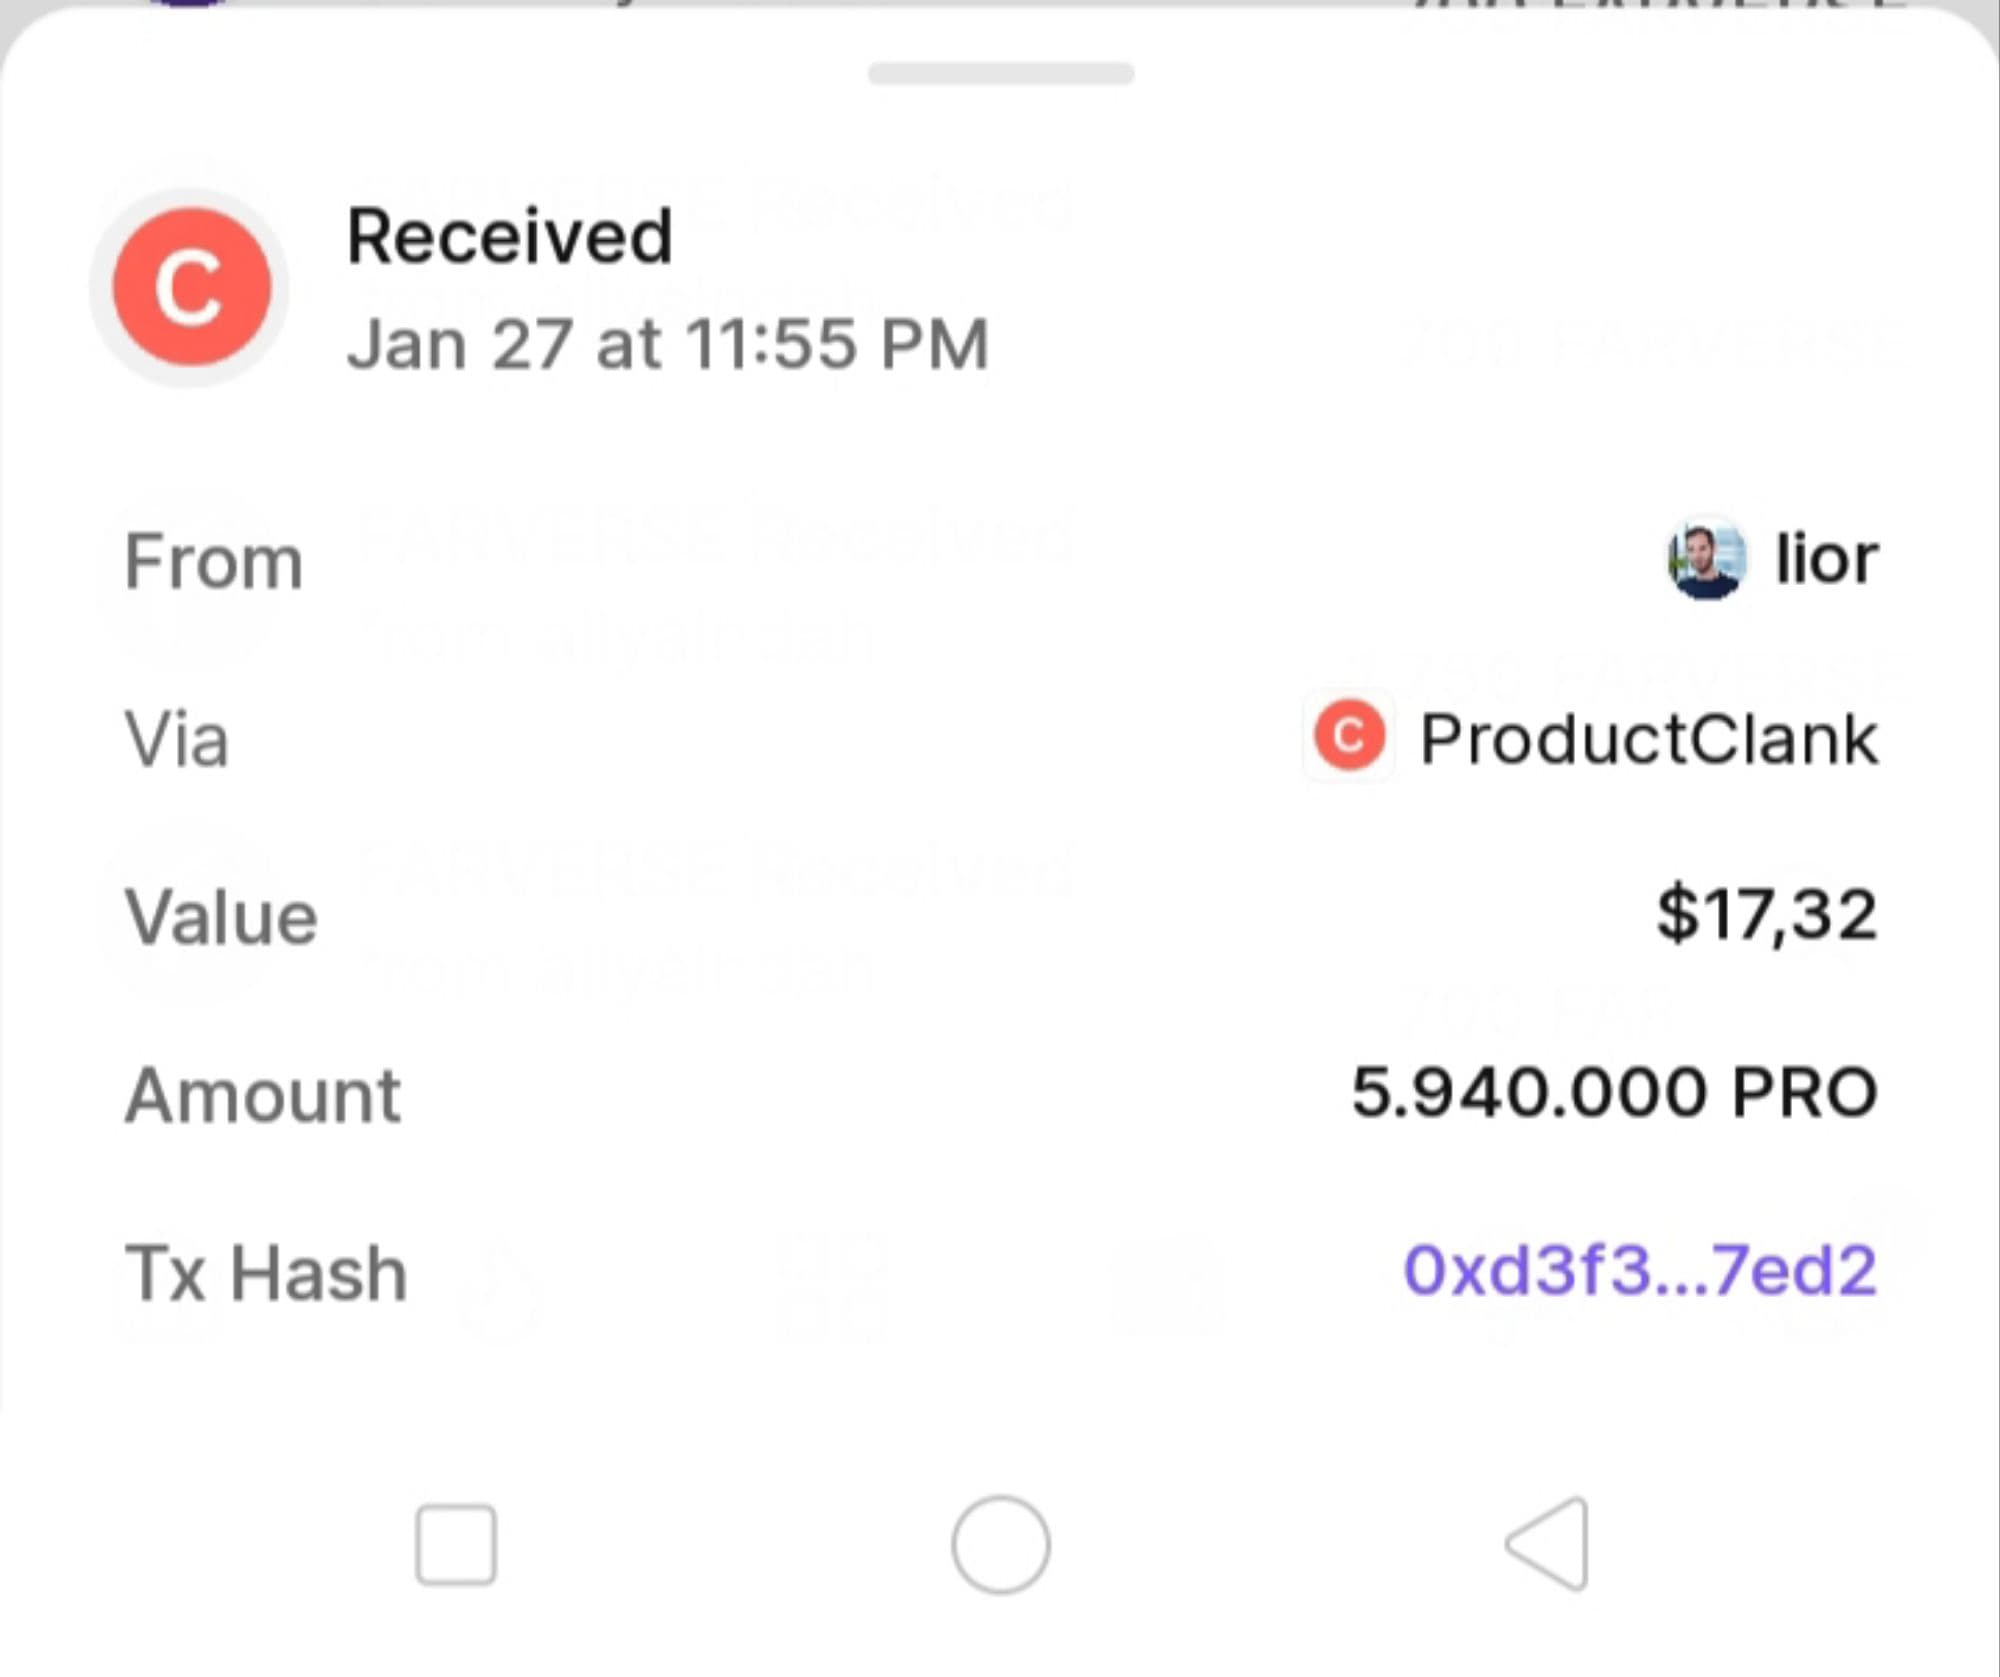Open the 0xd3f3...7ed2 transaction hash link
Screen dimensions: 2000x1677
click(x=1640, y=1271)
